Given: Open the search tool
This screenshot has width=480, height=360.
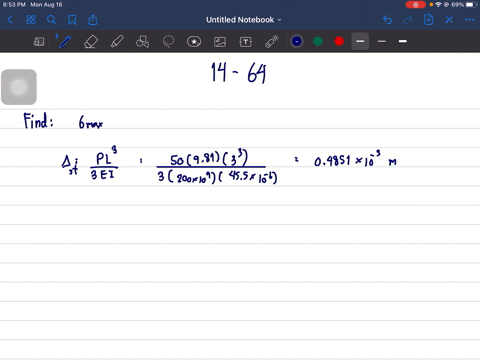Looking at the screenshot, I should (x=51, y=20).
